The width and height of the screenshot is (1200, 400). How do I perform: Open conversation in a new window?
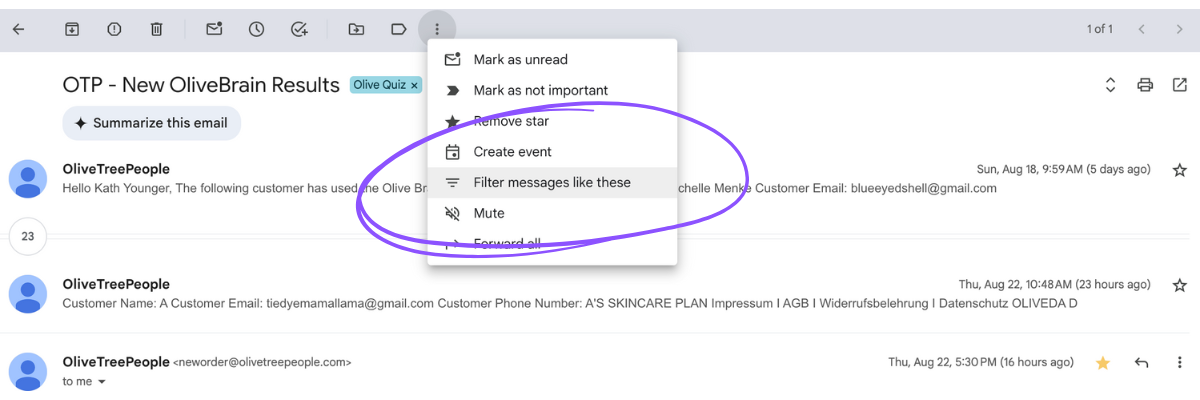(x=1180, y=85)
